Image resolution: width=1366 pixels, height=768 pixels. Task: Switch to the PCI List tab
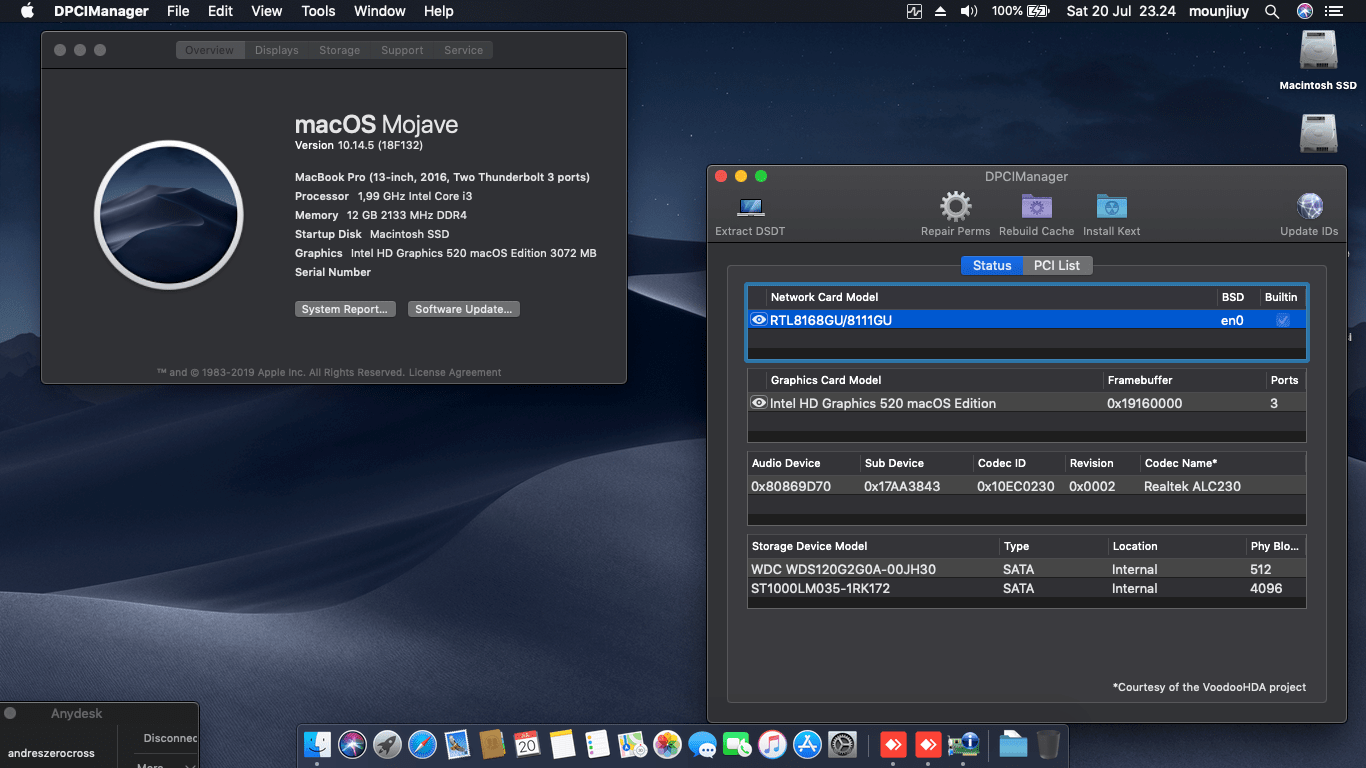pos(1057,265)
